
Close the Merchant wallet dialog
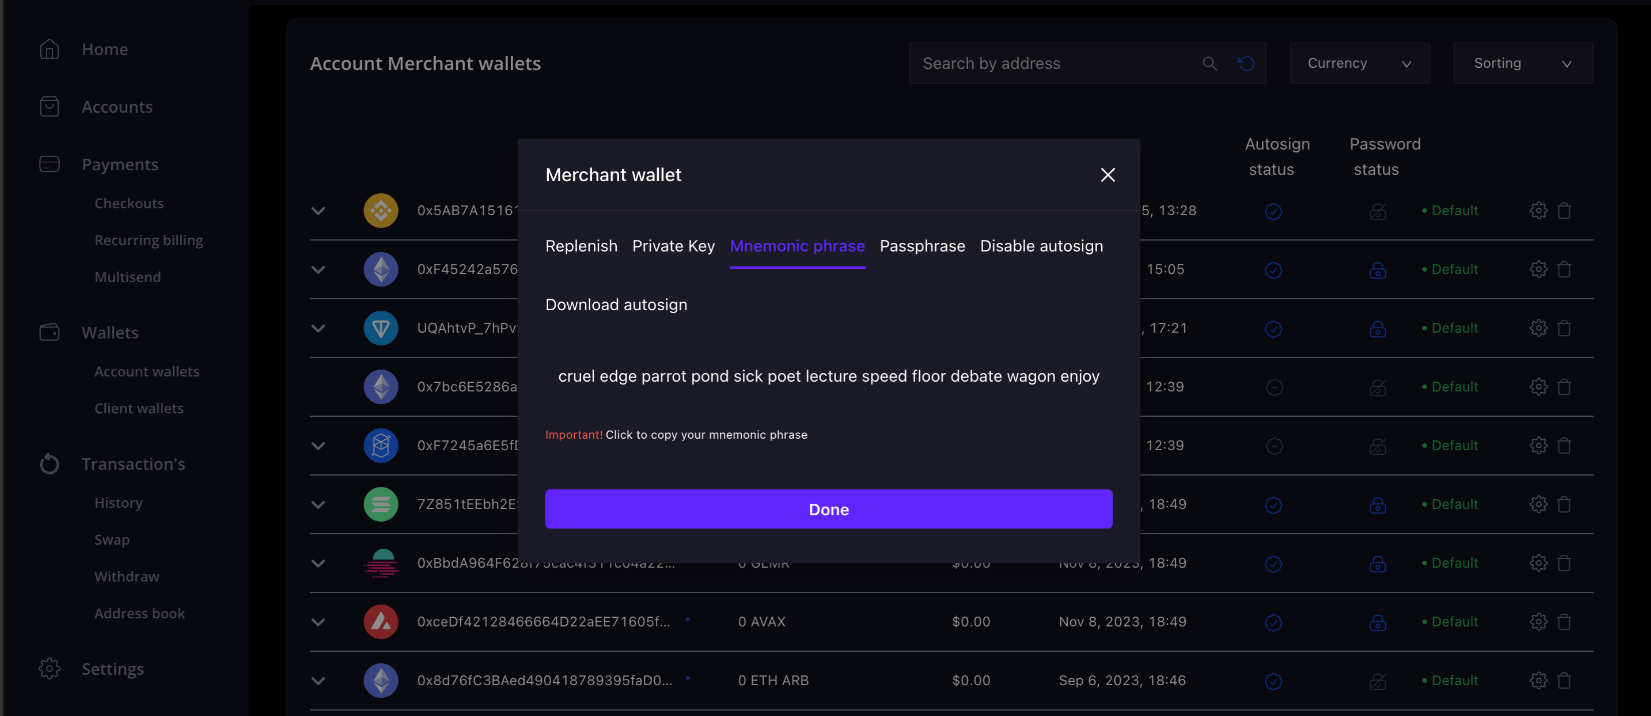click(1107, 175)
